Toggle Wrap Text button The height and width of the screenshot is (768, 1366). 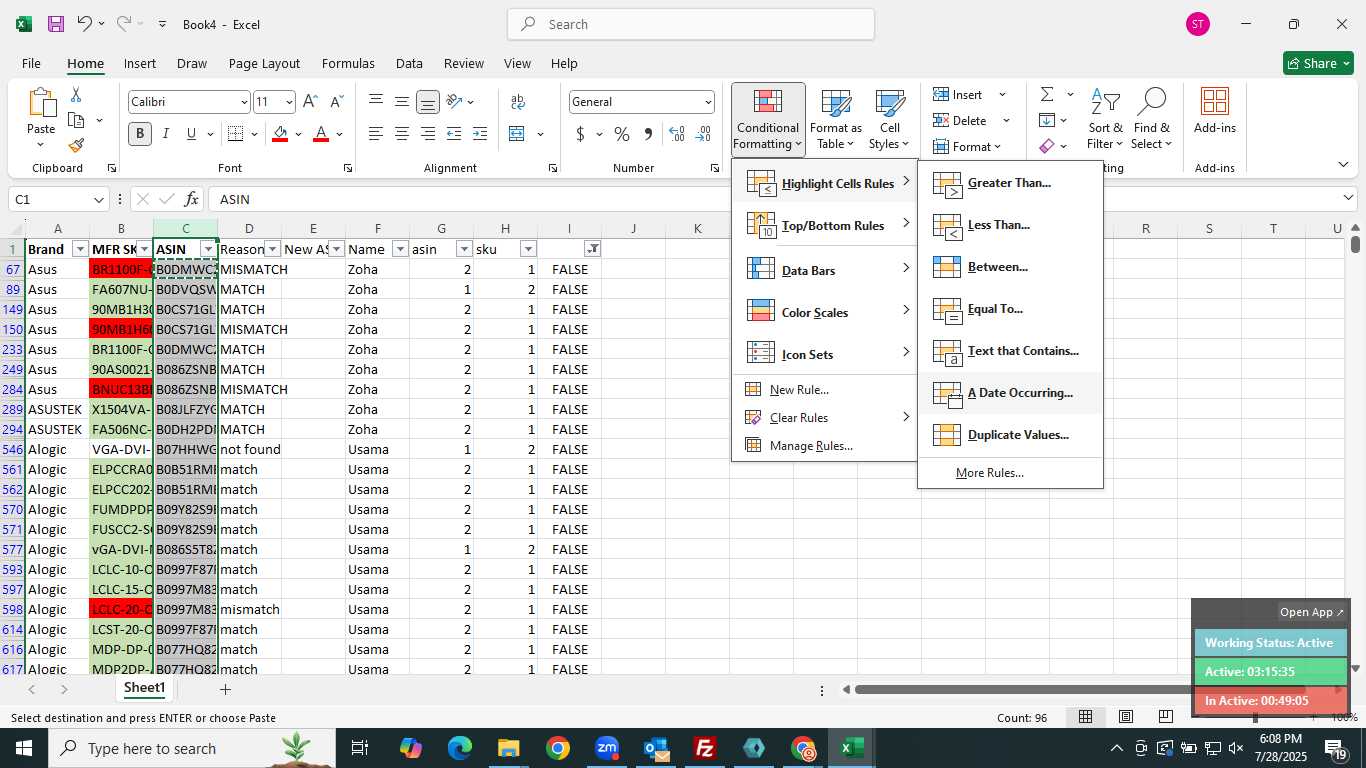coord(518,102)
